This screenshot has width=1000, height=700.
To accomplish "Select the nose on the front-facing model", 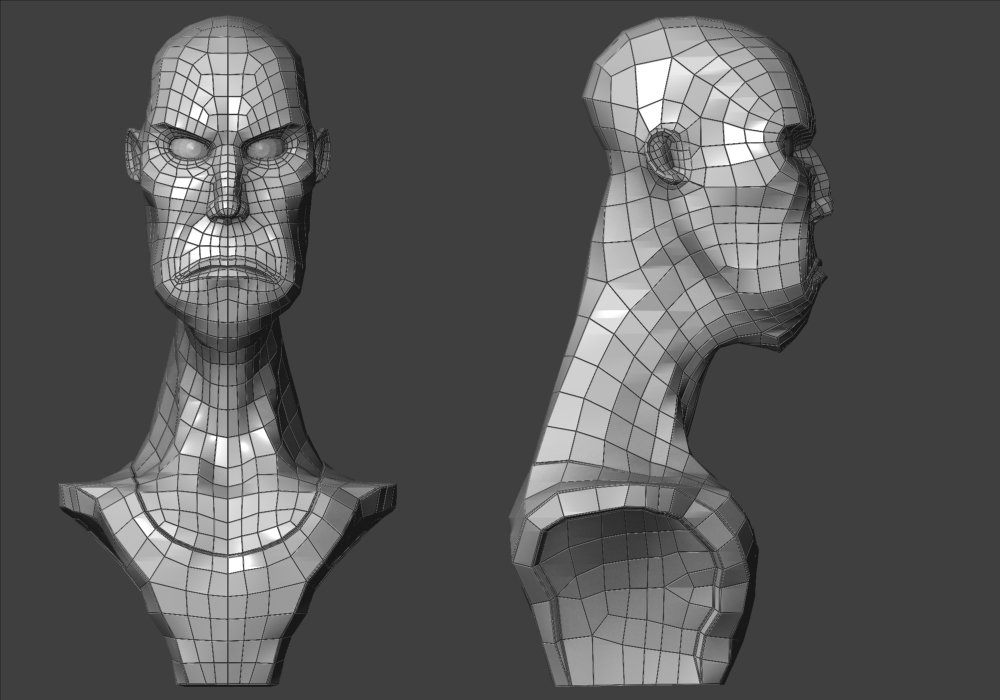I will coord(227,200).
